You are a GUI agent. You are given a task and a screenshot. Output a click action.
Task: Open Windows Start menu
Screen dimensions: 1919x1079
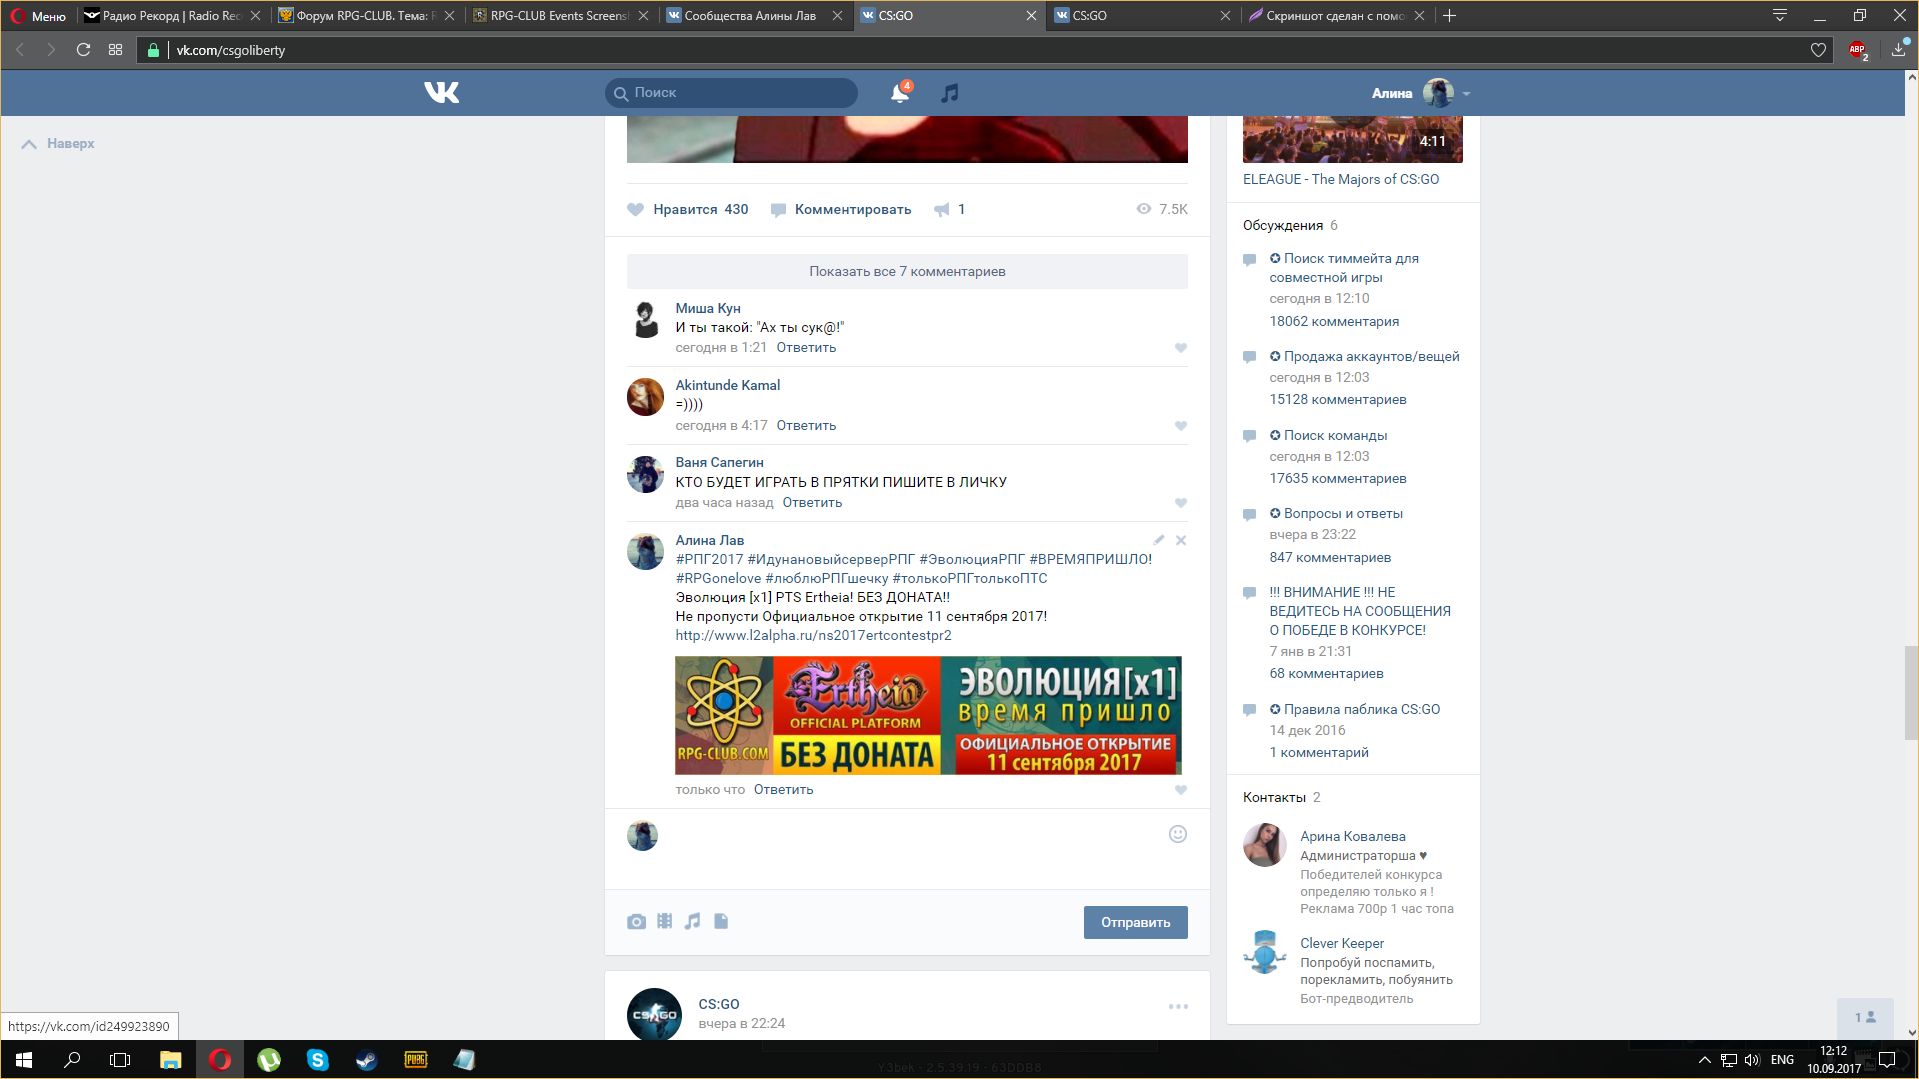24,1060
